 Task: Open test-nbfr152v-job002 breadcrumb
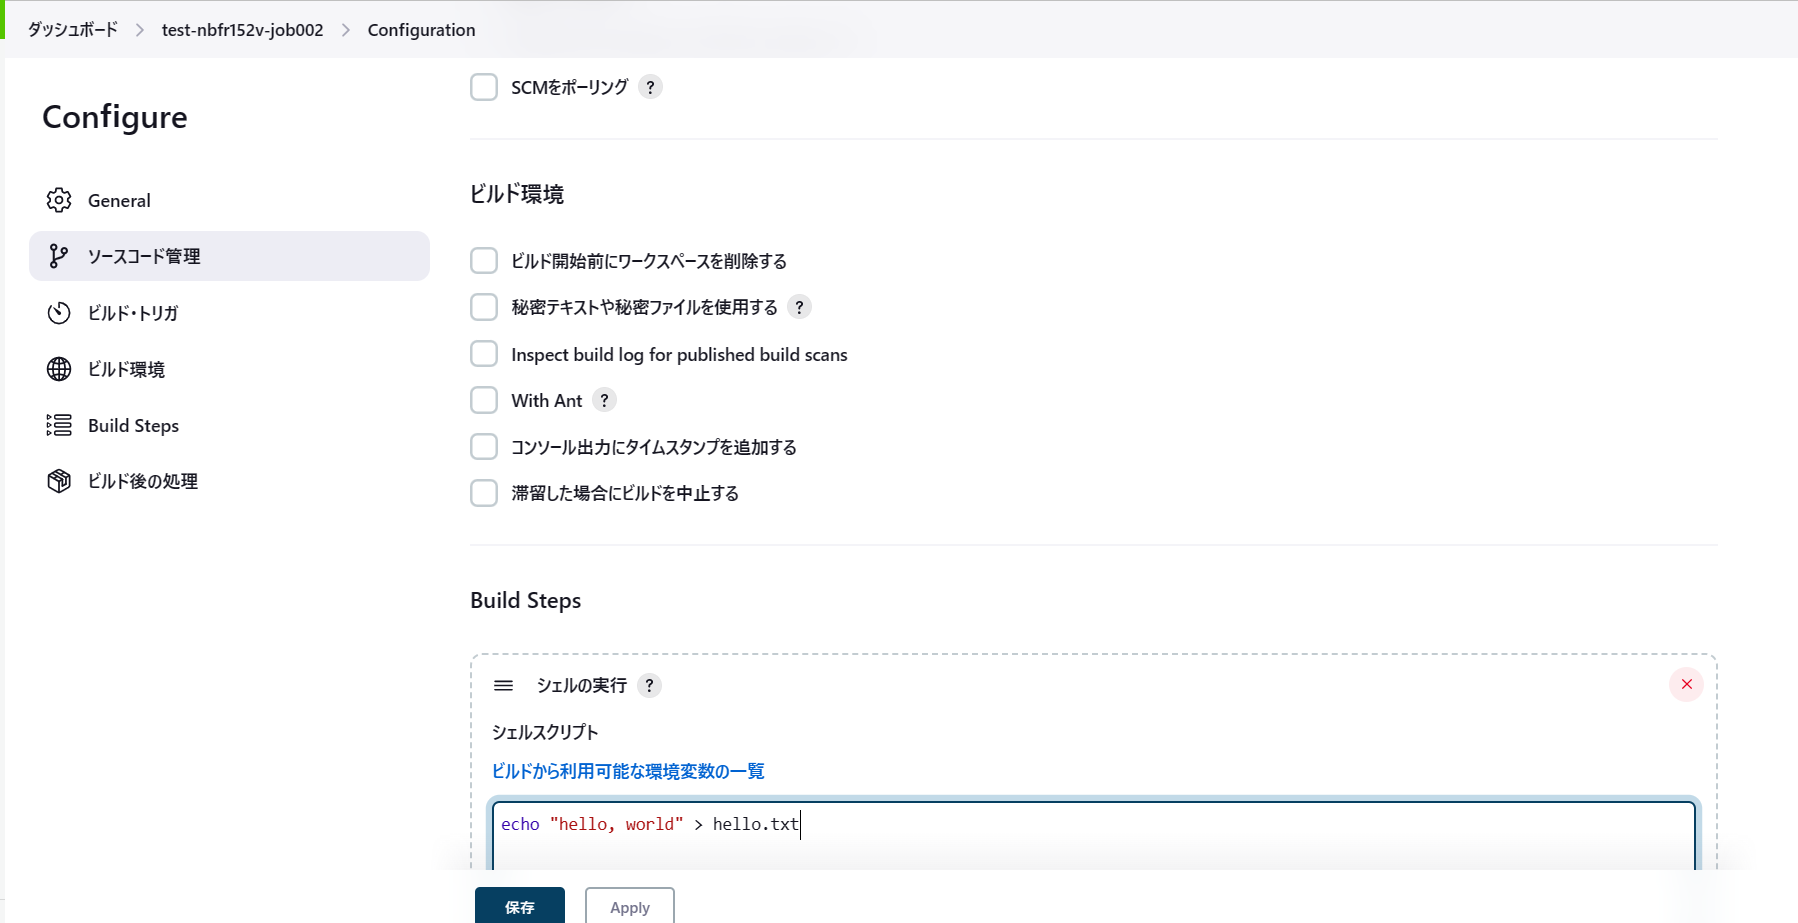point(243,30)
